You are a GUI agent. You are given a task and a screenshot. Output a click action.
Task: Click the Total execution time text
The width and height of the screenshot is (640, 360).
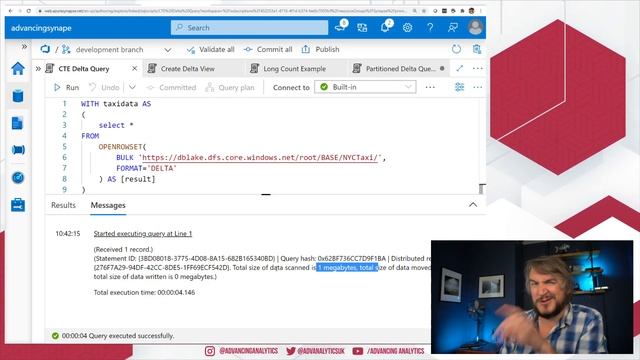[144, 292]
